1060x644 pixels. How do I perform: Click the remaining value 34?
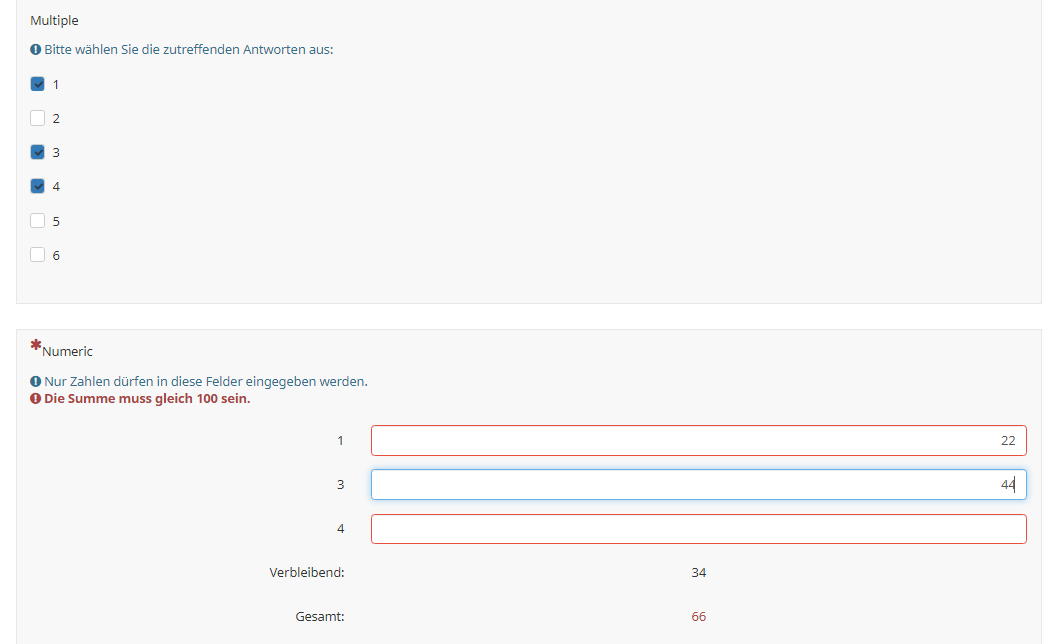698,572
